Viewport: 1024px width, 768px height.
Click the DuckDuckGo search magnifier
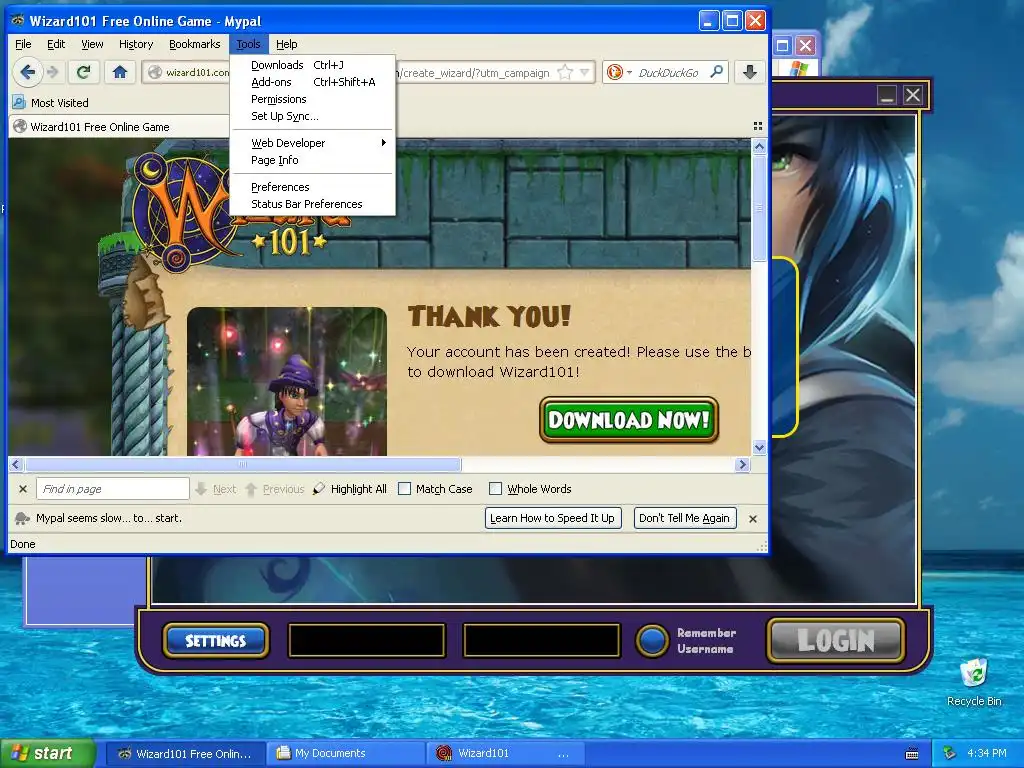pyautogui.click(x=716, y=72)
